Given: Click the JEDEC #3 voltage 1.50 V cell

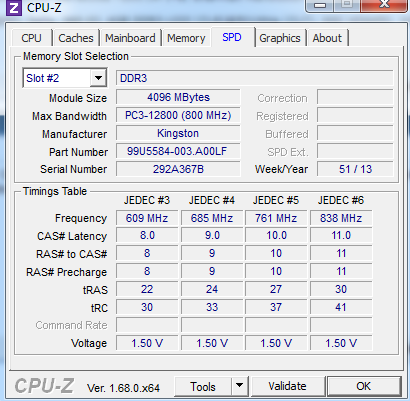Looking at the screenshot, I should [x=147, y=343].
